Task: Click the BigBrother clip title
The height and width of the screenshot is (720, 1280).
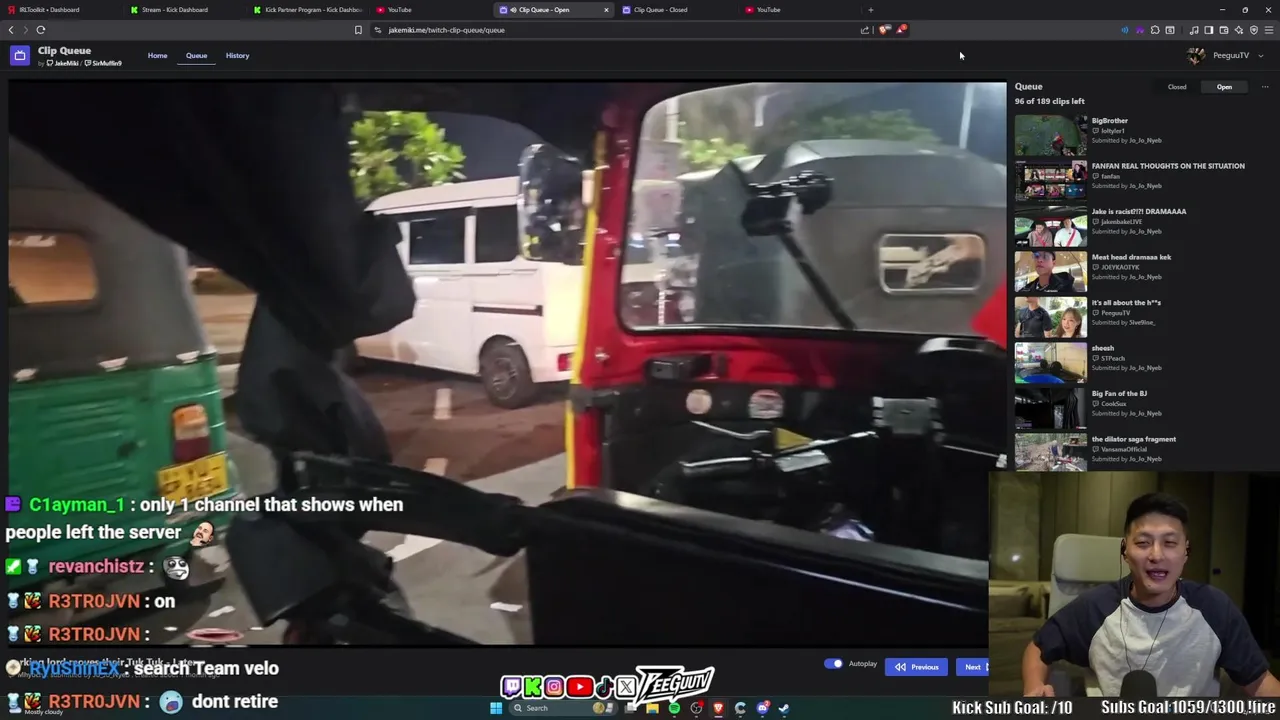Action: click(x=1110, y=121)
